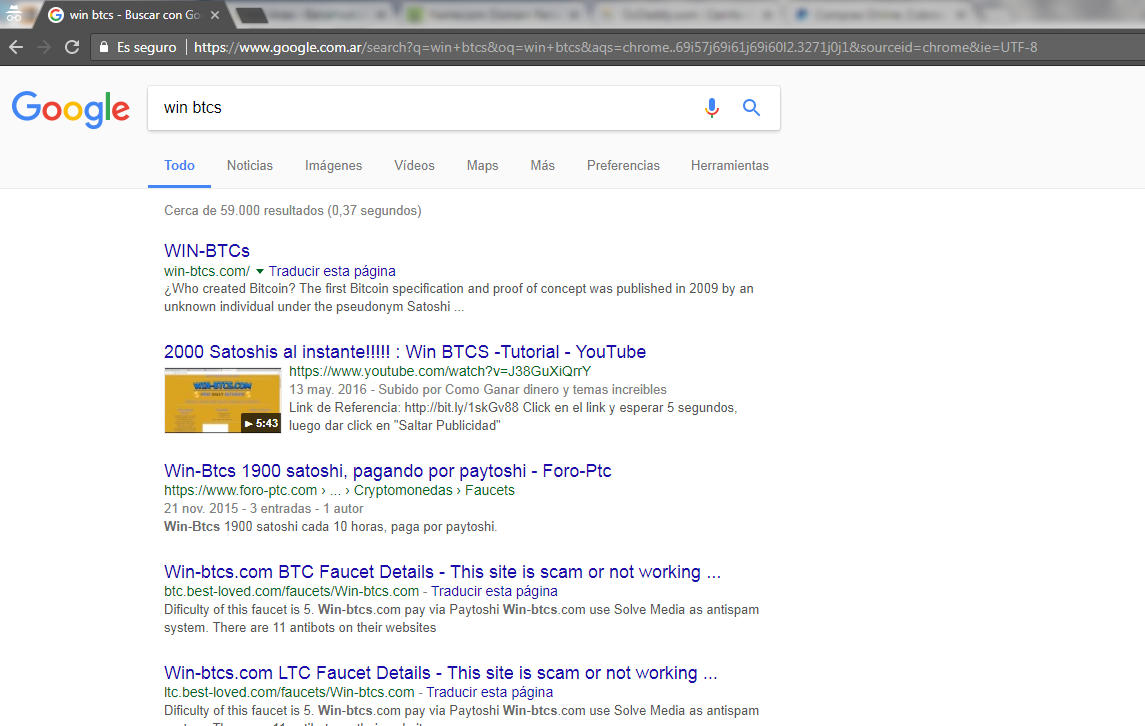Open 'Win-btcs.com BTC Faucet Details' result
Viewport: 1145px width, 726px height.
[442, 572]
